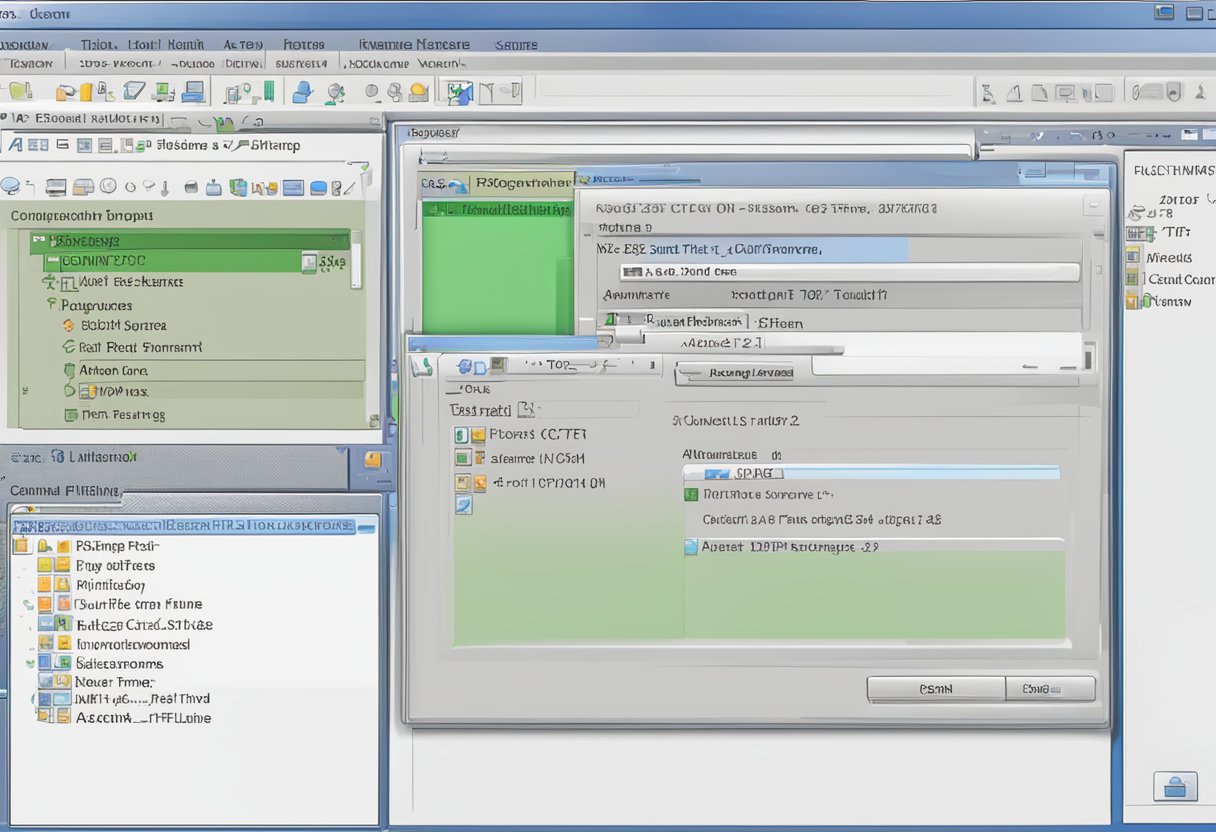Image resolution: width=1216 pixels, height=832 pixels.
Task: Click the green folder icon at toolbar start
Action: click(x=19, y=92)
